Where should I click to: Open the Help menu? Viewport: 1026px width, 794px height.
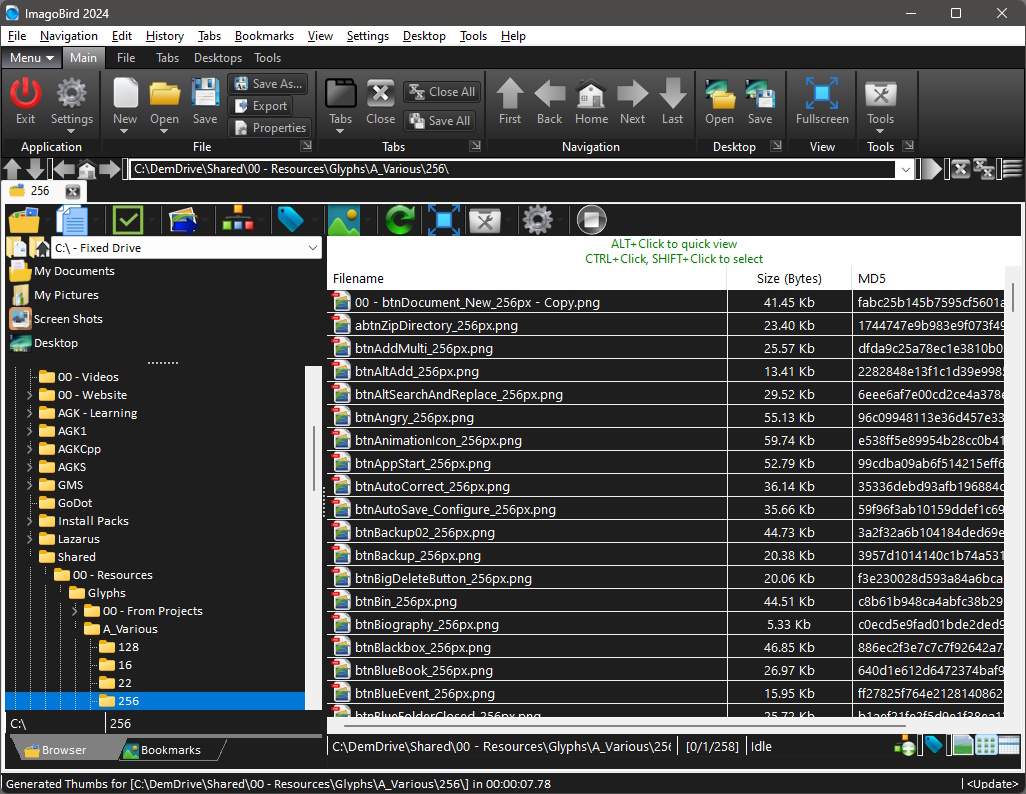pyautogui.click(x=513, y=36)
